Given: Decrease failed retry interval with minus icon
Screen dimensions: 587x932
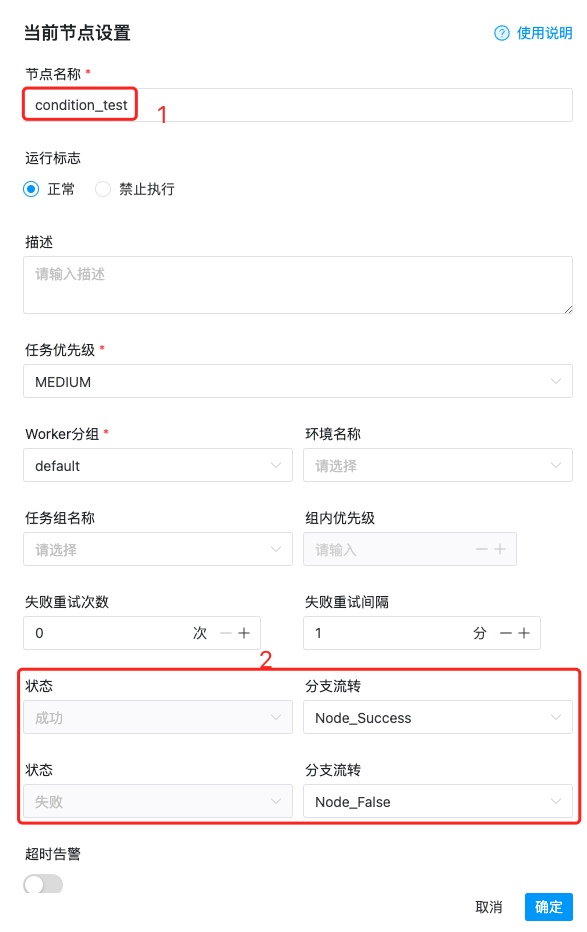Looking at the screenshot, I should click(506, 633).
